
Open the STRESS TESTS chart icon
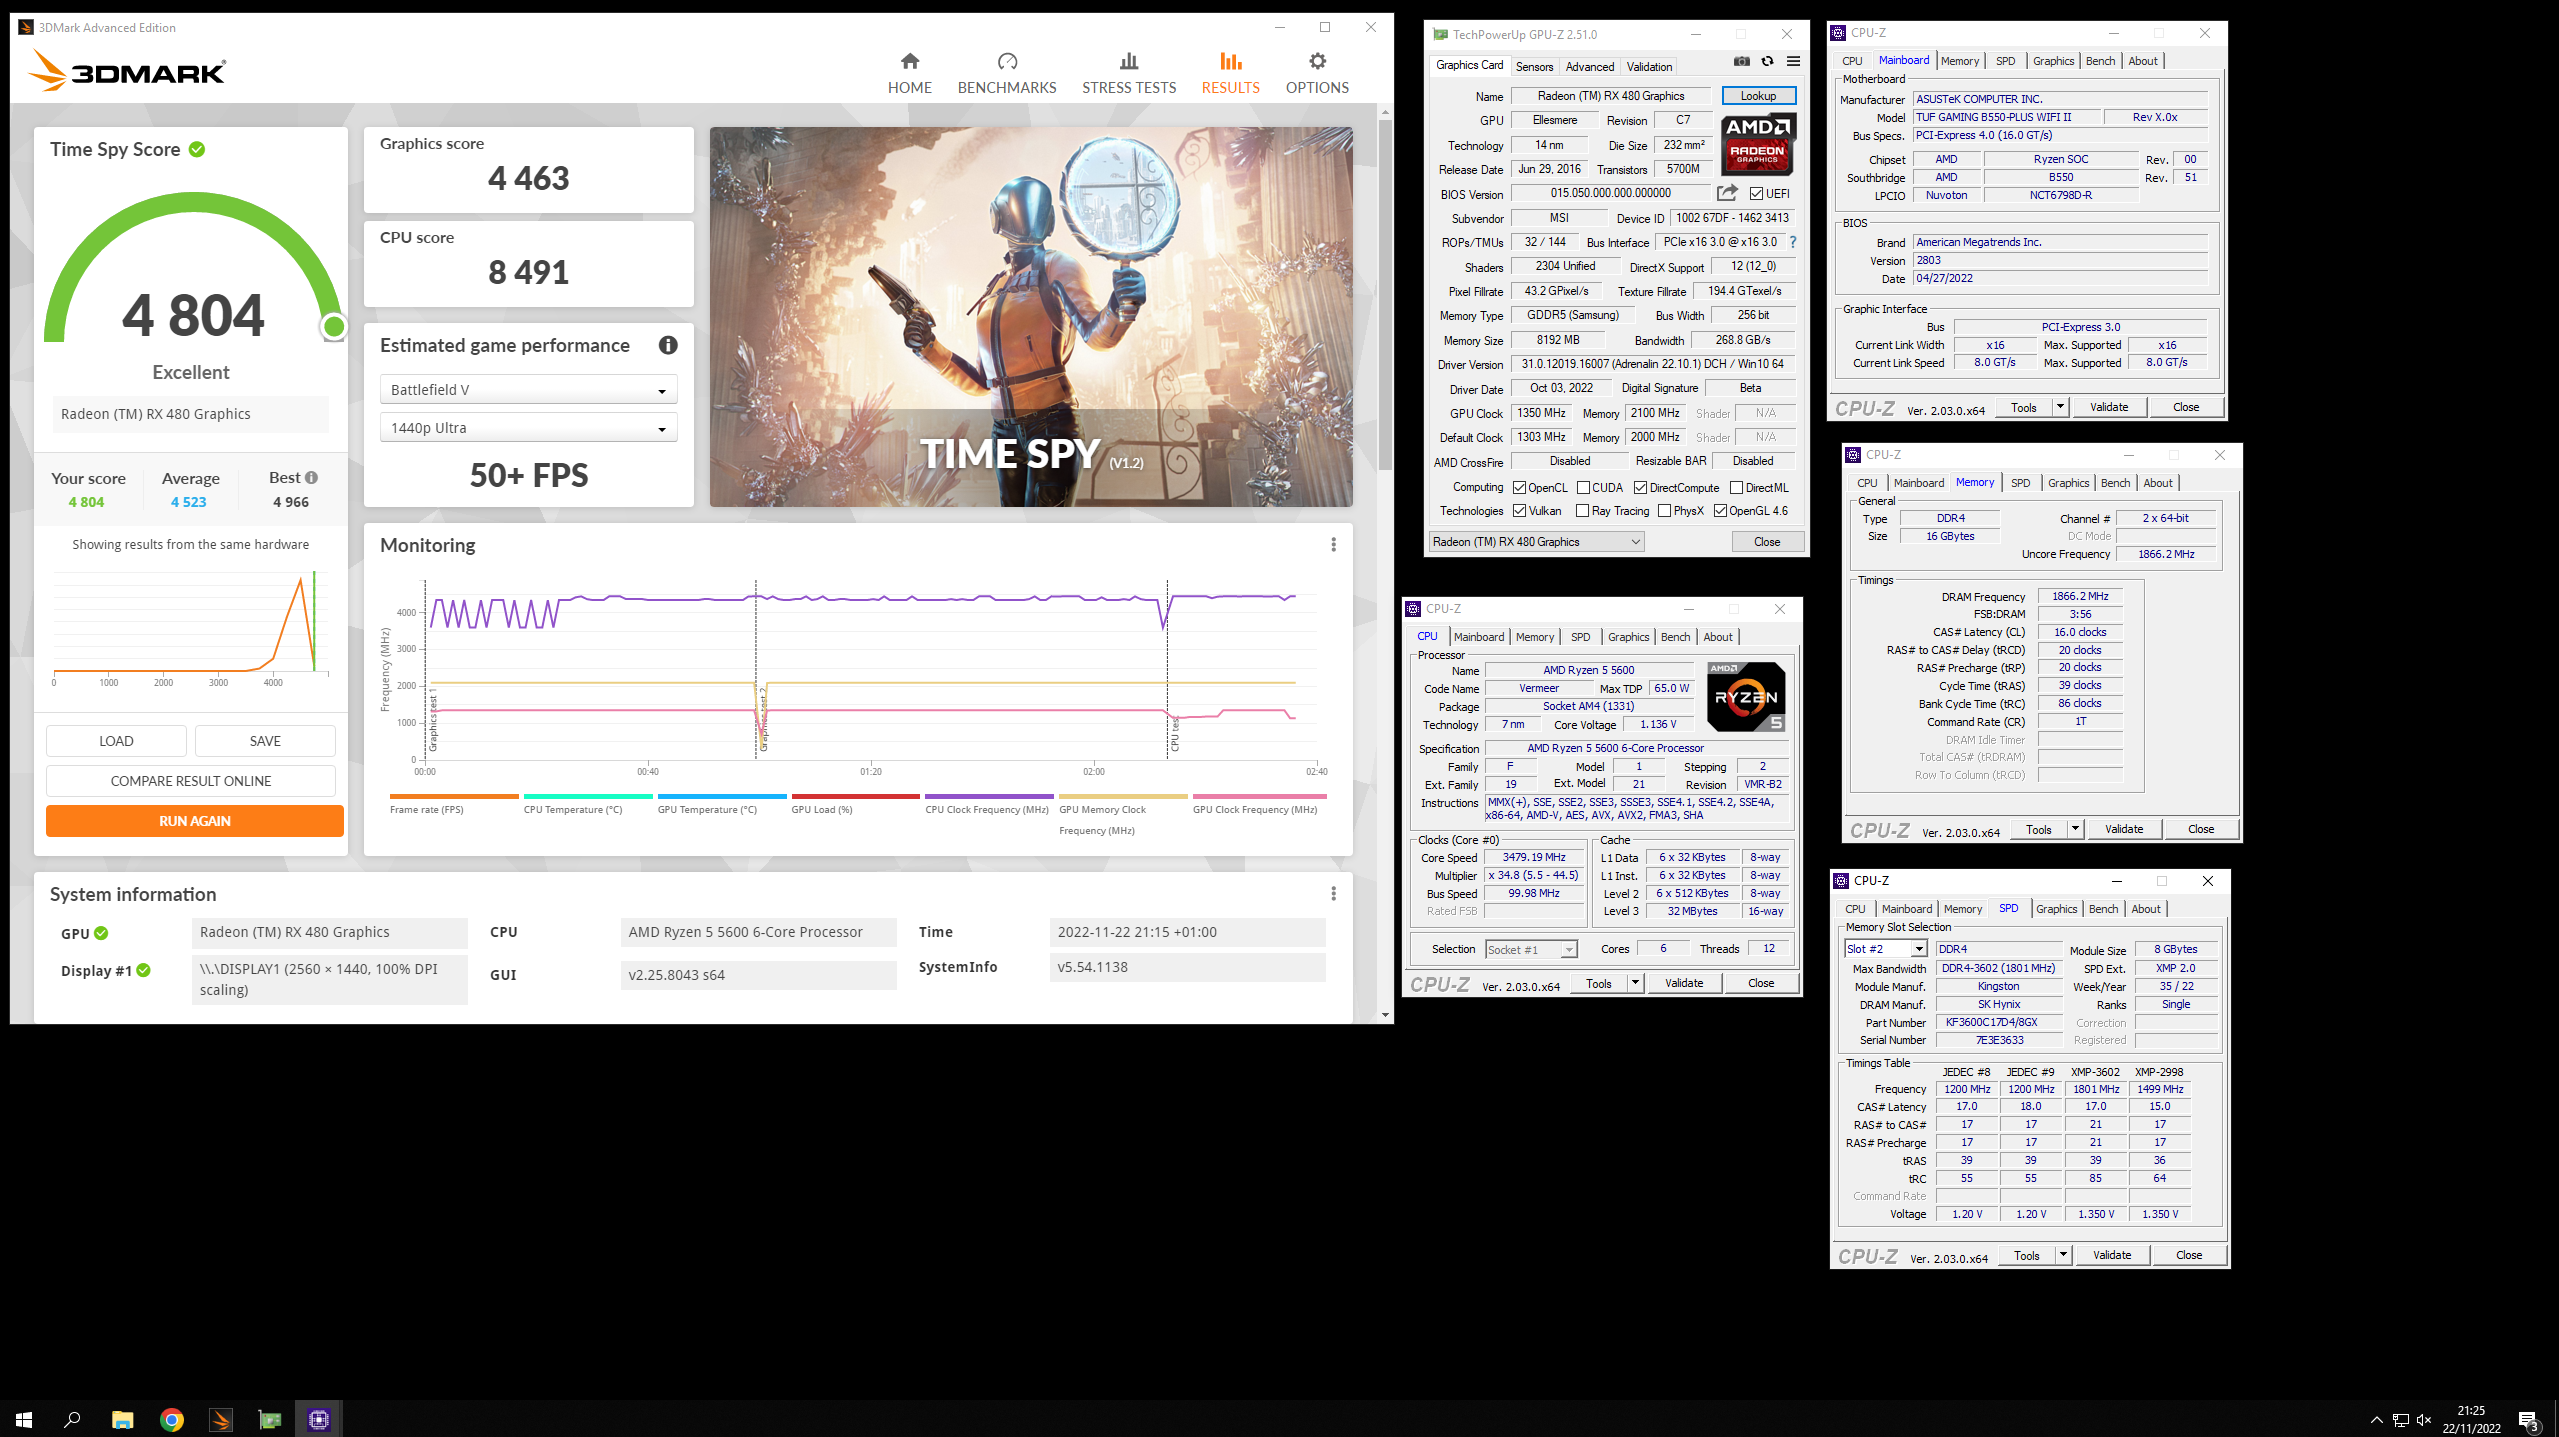1129,61
